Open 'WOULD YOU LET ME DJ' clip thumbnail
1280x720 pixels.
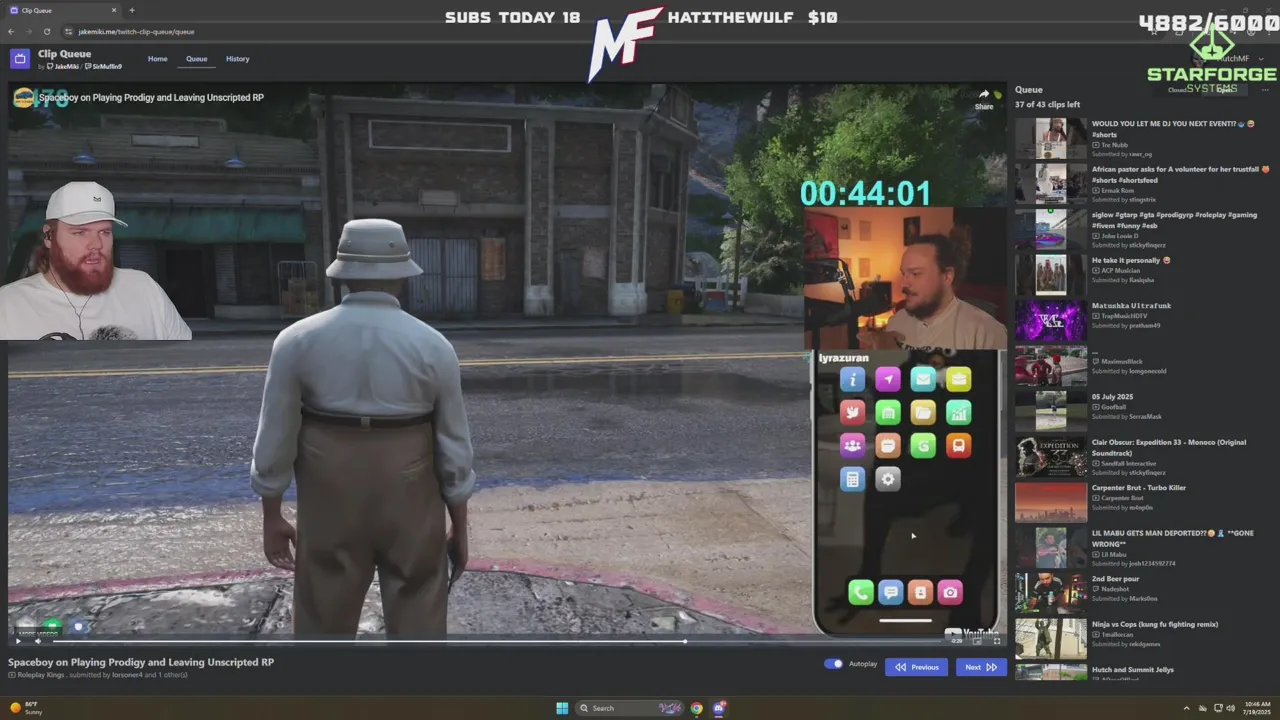pos(1051,138)
